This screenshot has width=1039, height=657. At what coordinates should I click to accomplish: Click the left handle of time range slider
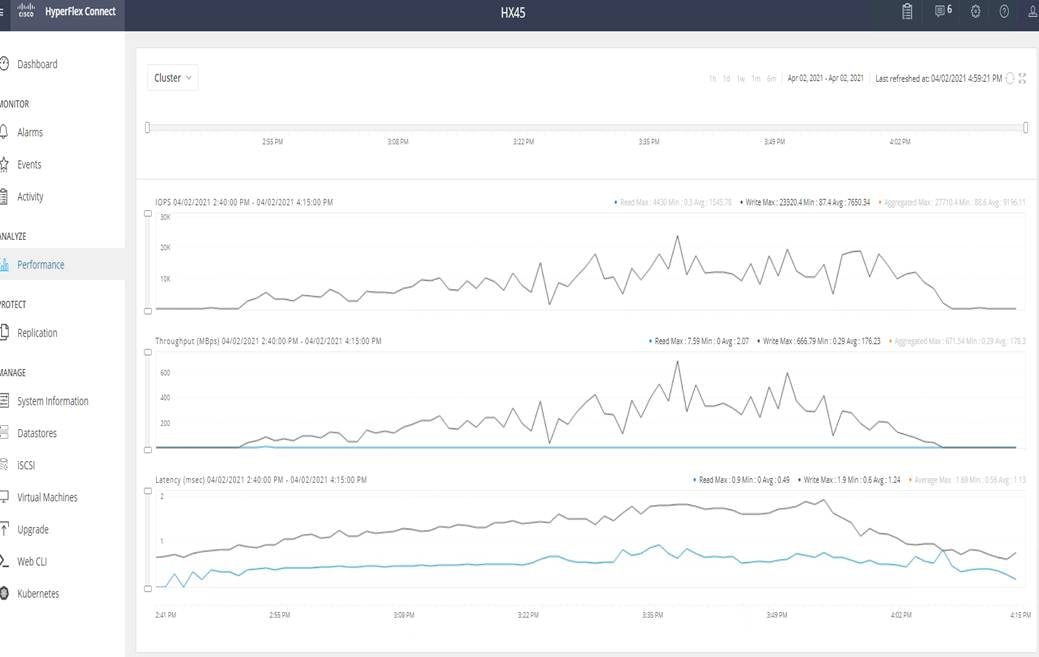pyautogui.click(x=147, y=127)
